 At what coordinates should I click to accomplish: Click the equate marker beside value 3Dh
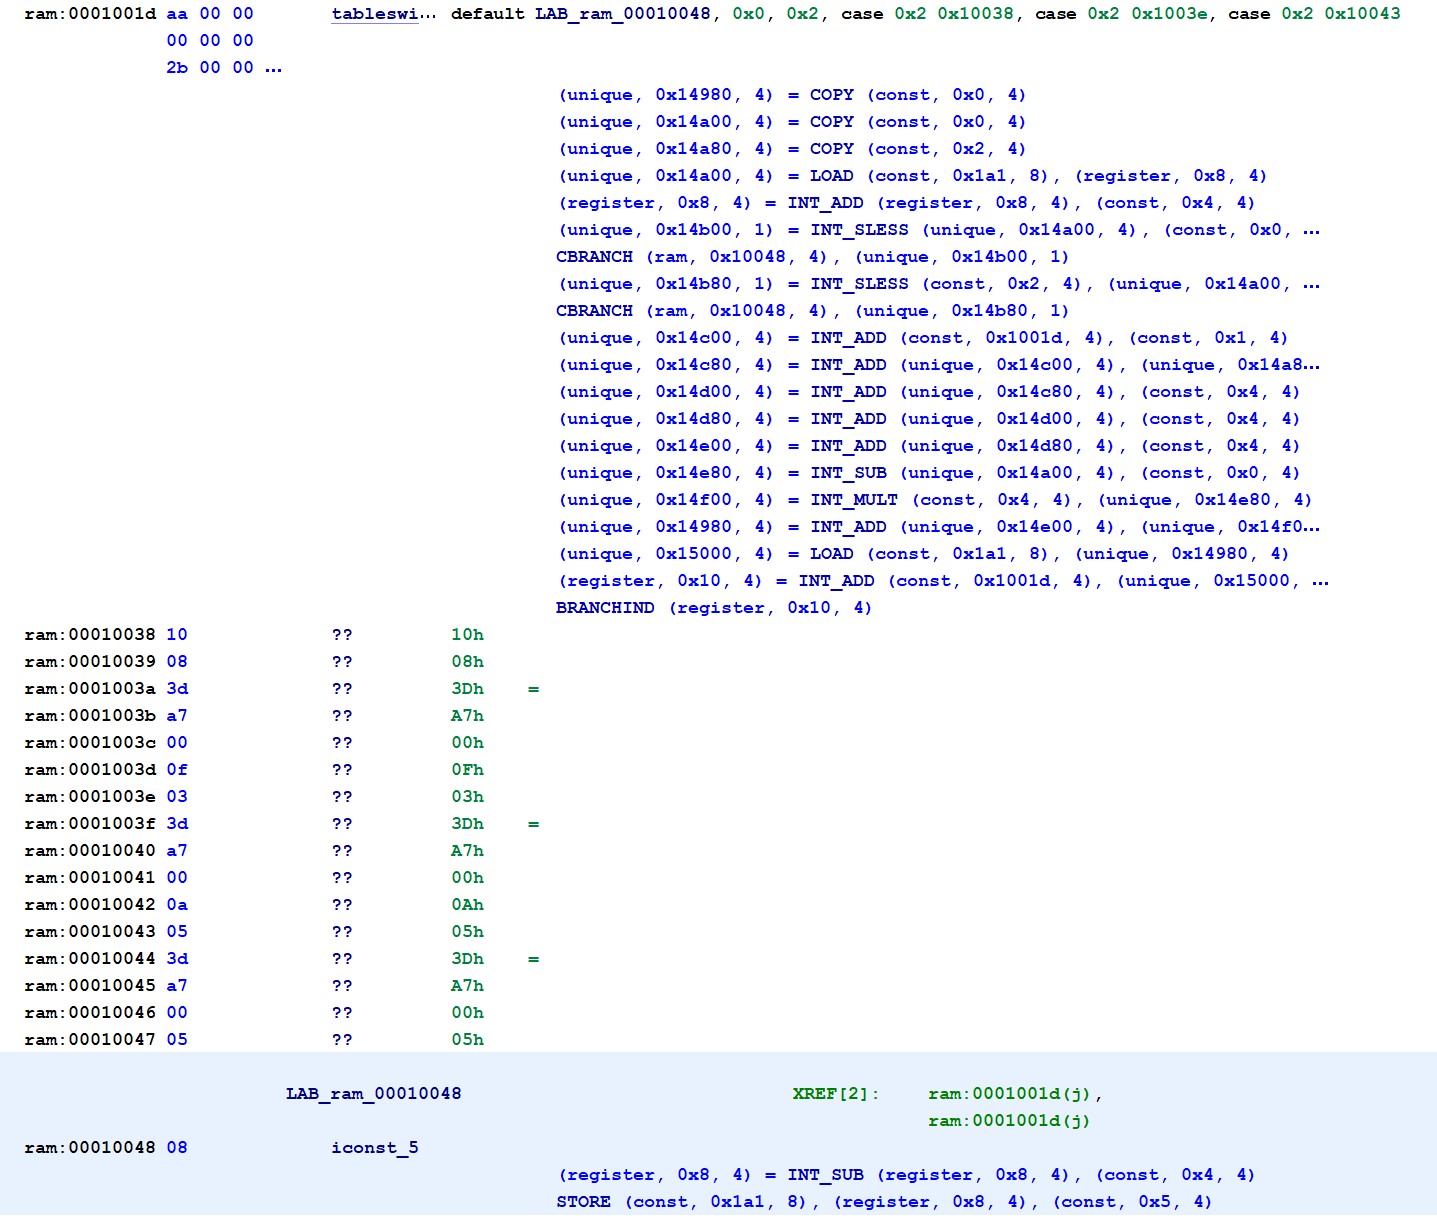click(x=535, y=689)
